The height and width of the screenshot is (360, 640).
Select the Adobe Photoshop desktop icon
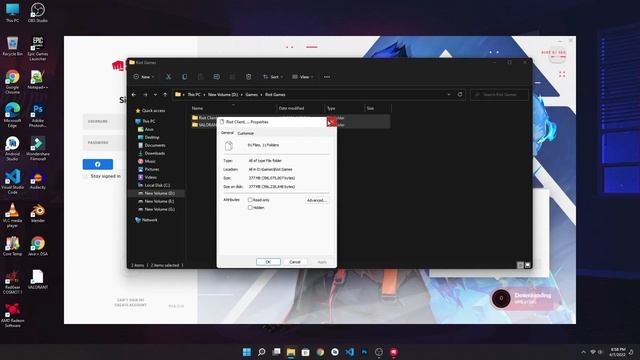pyautogui.click(x=38, y=115)
